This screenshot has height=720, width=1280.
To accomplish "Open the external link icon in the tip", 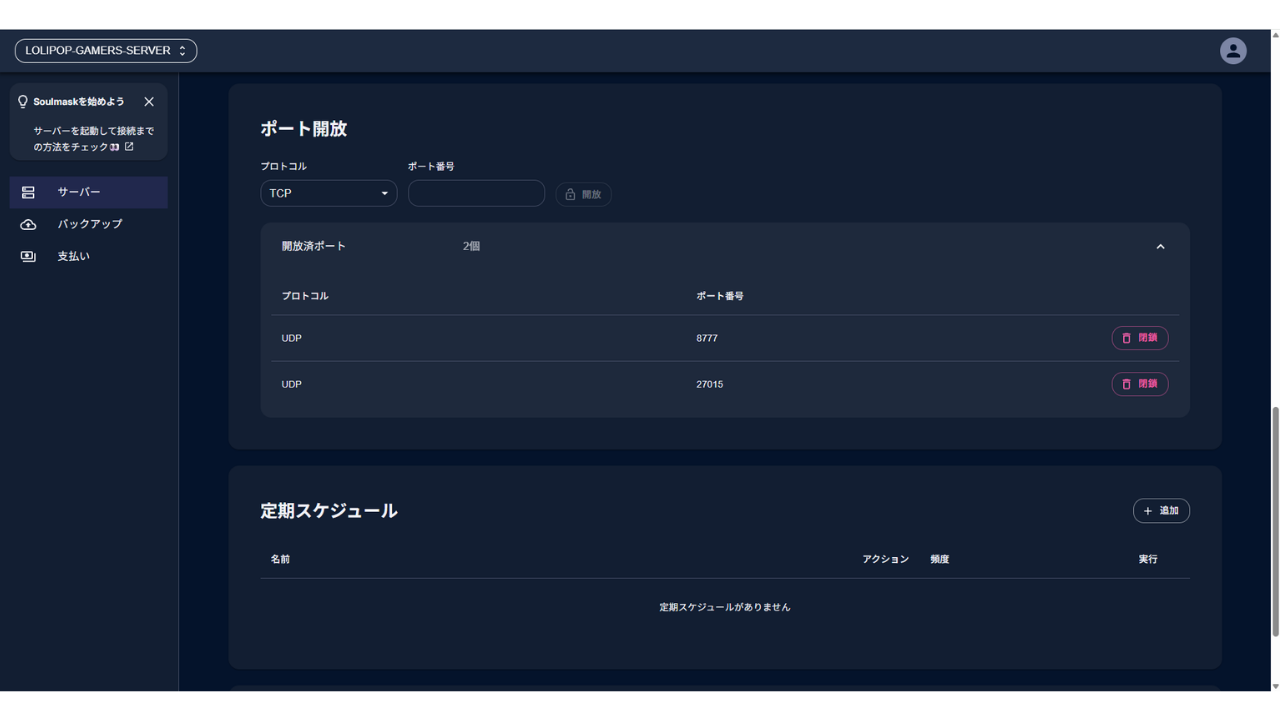I will [x=129, y=147].
